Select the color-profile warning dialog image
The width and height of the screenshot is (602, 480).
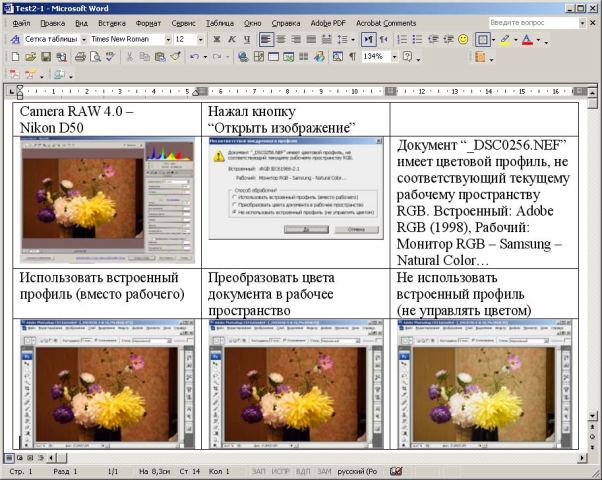(296, 188)
